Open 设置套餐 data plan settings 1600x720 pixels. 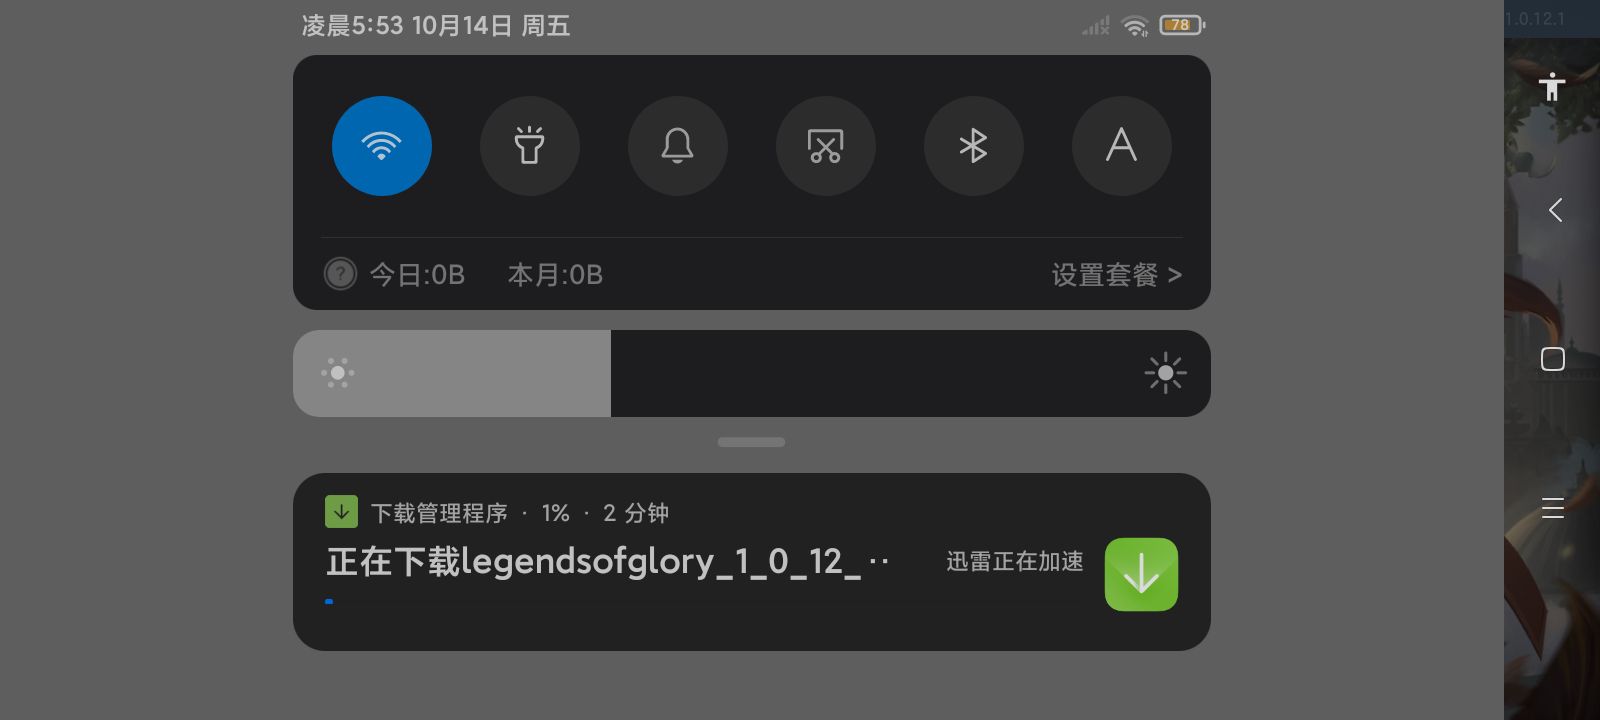click(1116, 275)
